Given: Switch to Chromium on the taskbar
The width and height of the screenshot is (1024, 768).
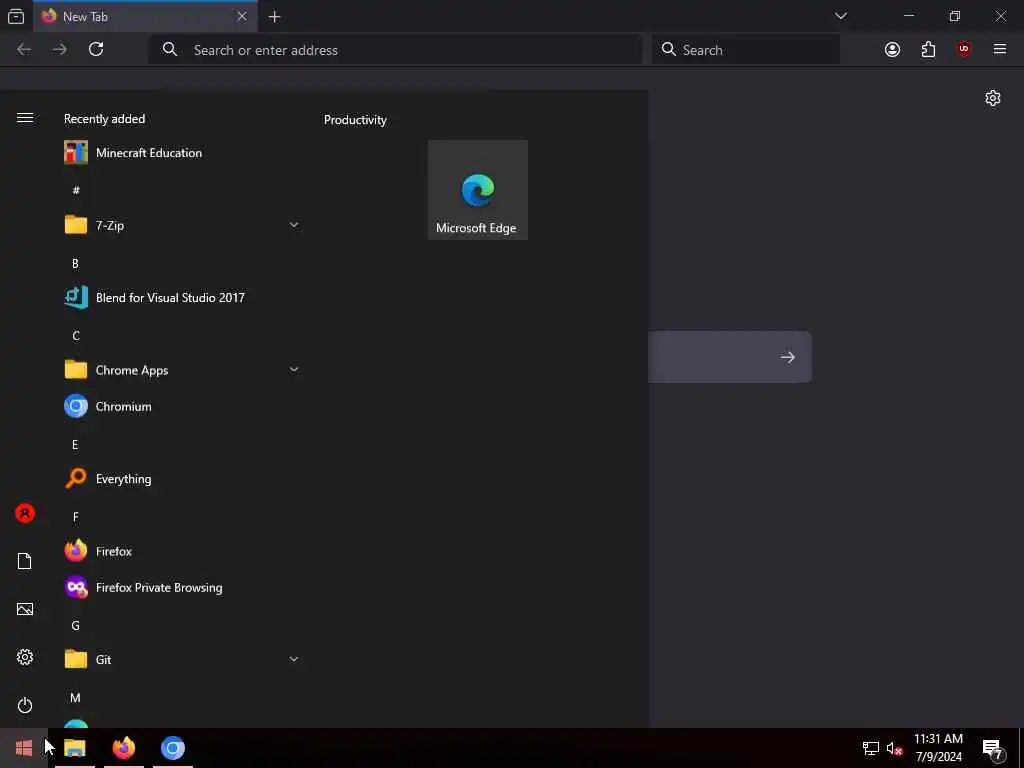Looking at the screenshot, I should 173,748.
